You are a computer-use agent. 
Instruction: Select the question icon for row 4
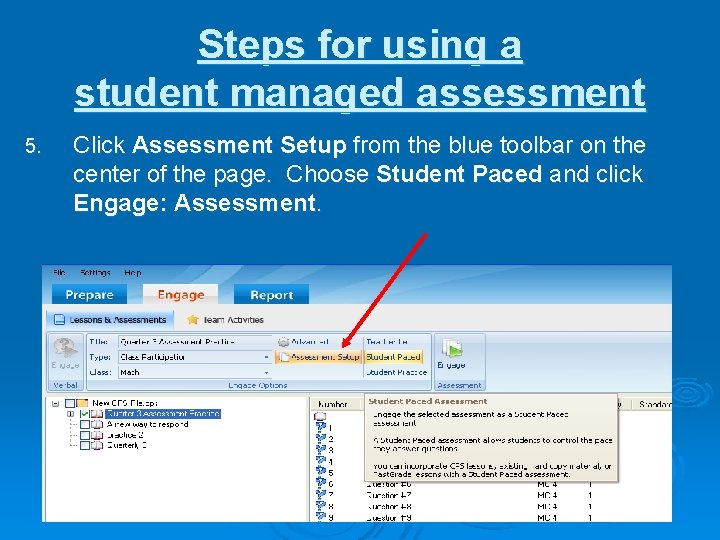(321, 461)
